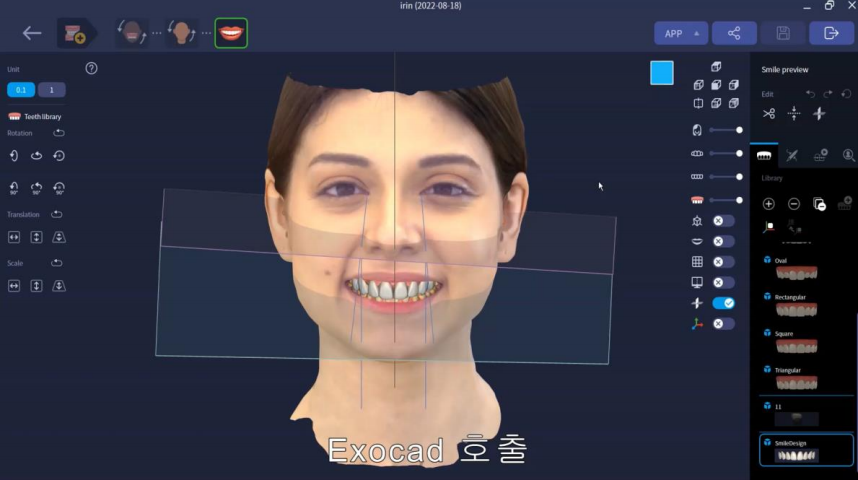Open the help question mark

pyautogui.click(x=91, y=68)
